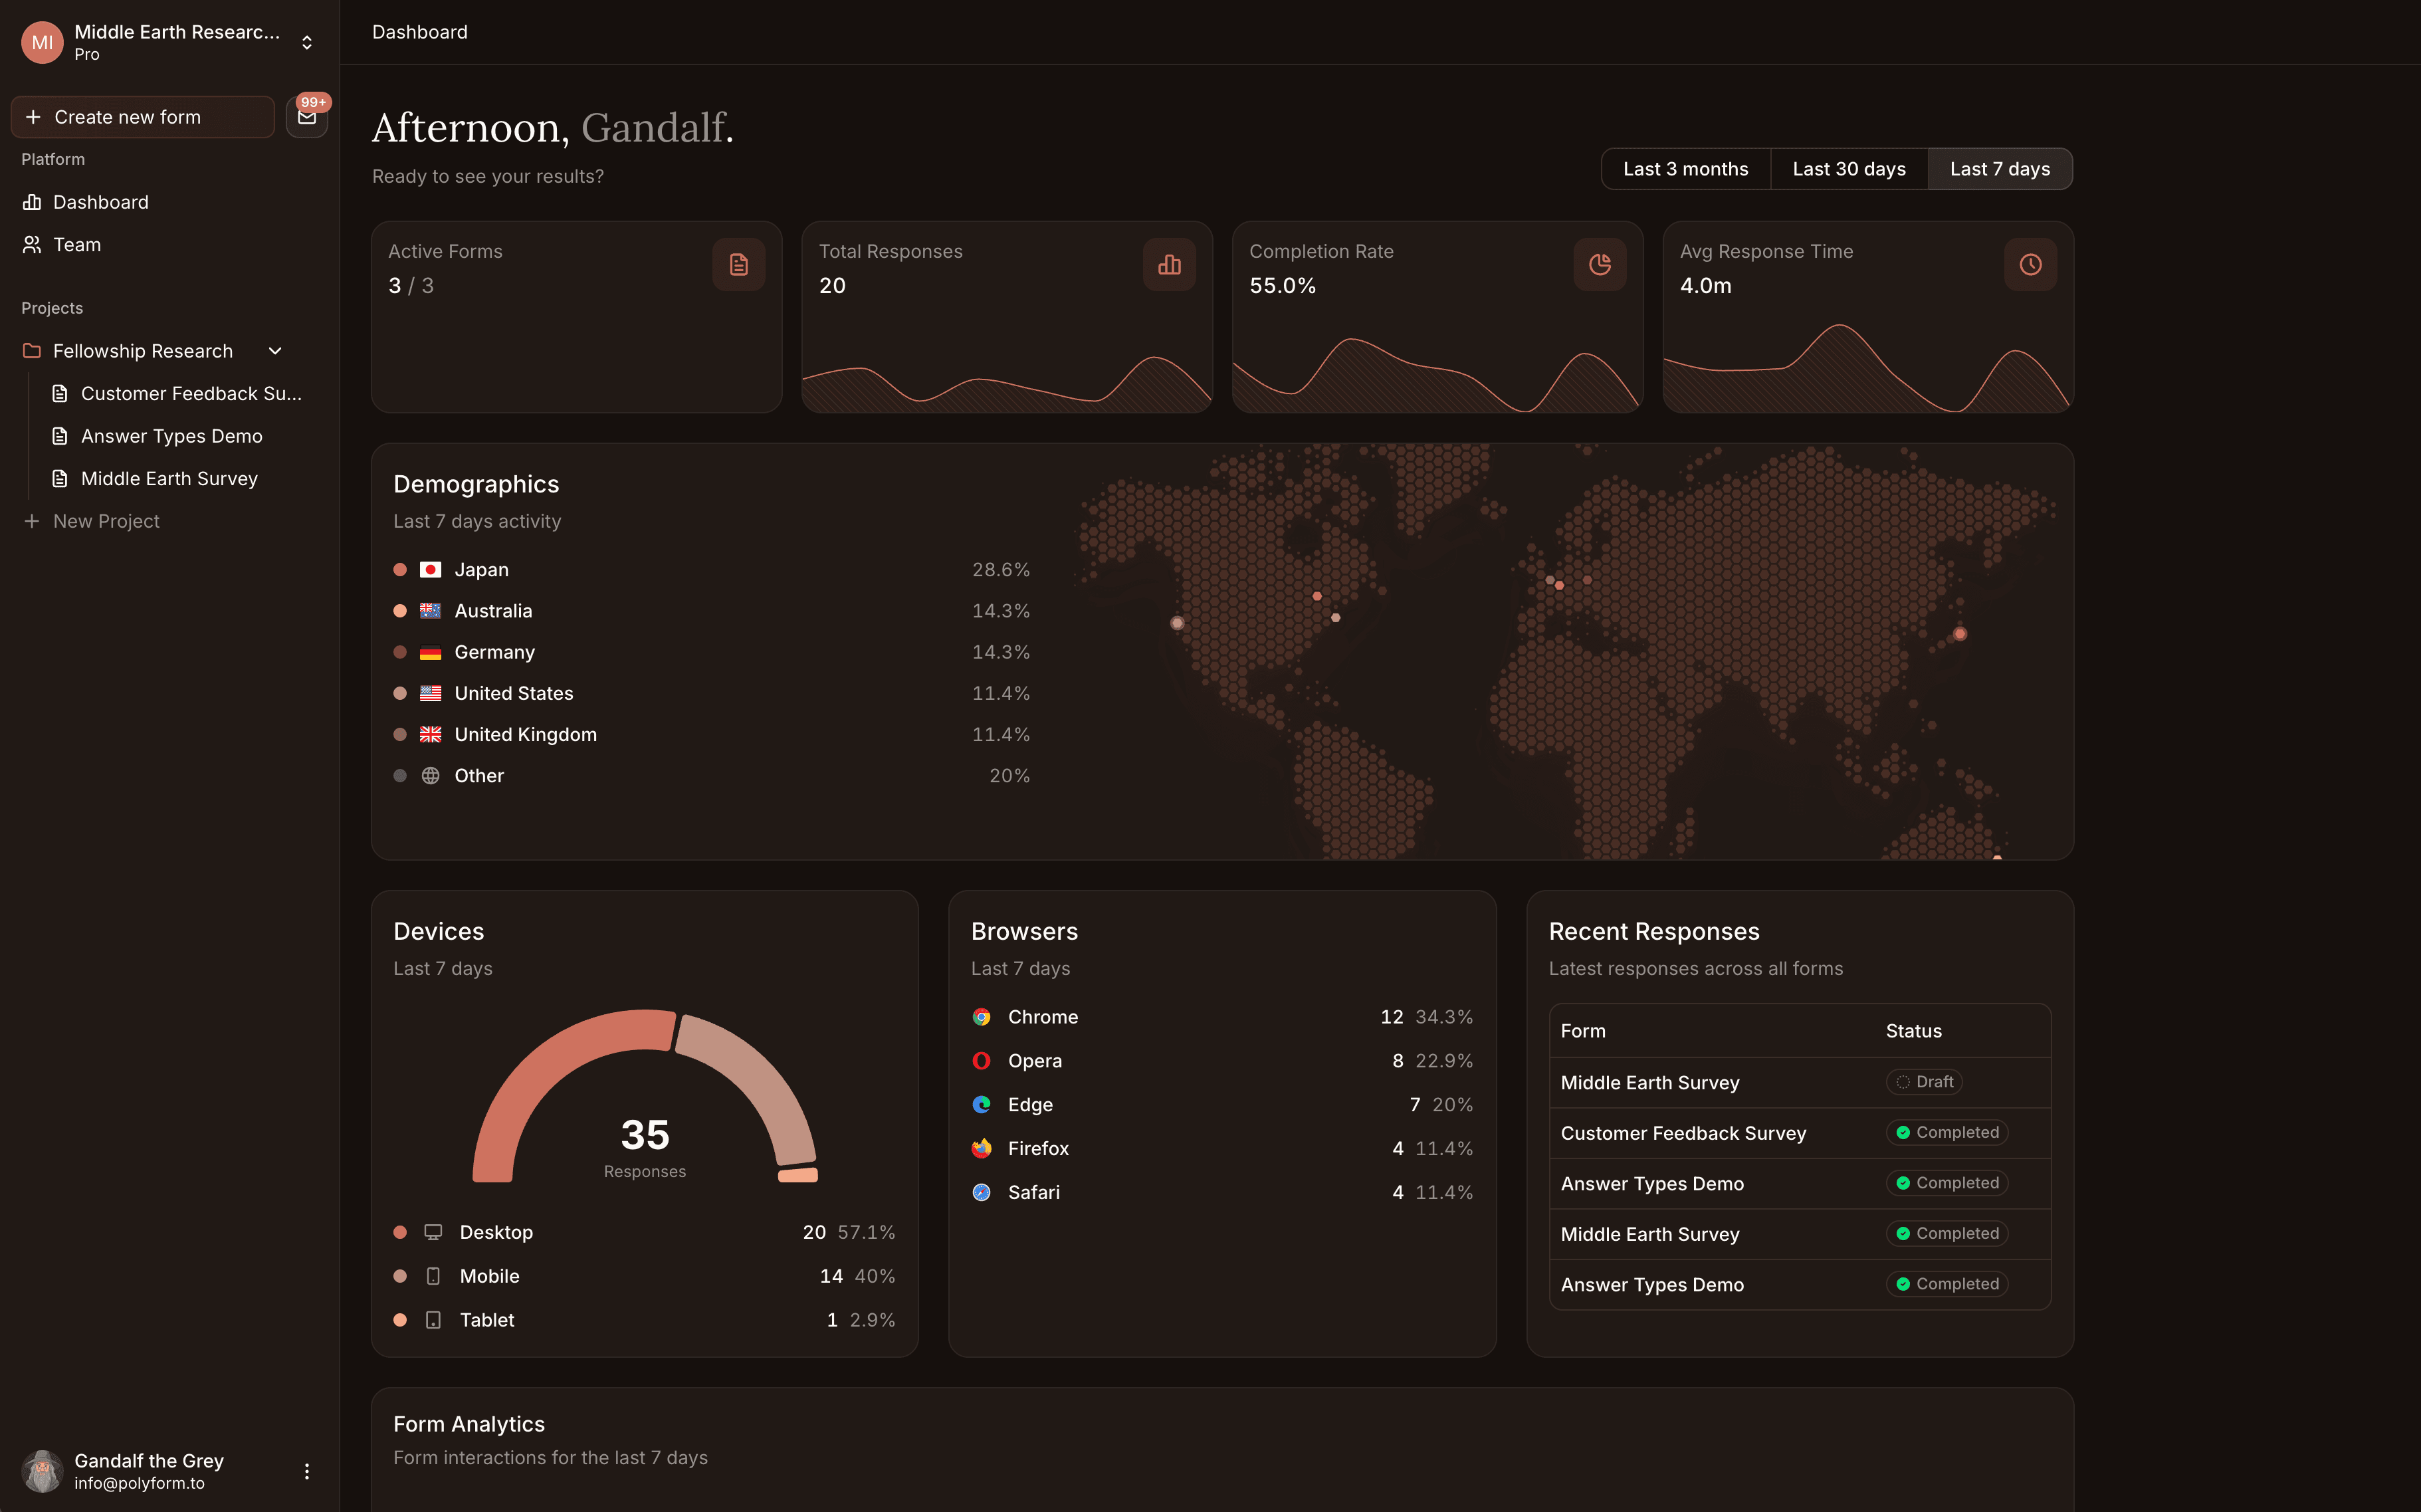Viewport: 2421px width, 1512px height.
Task: Click the Total Responses bar chart icon
Action: point(1168,264)
